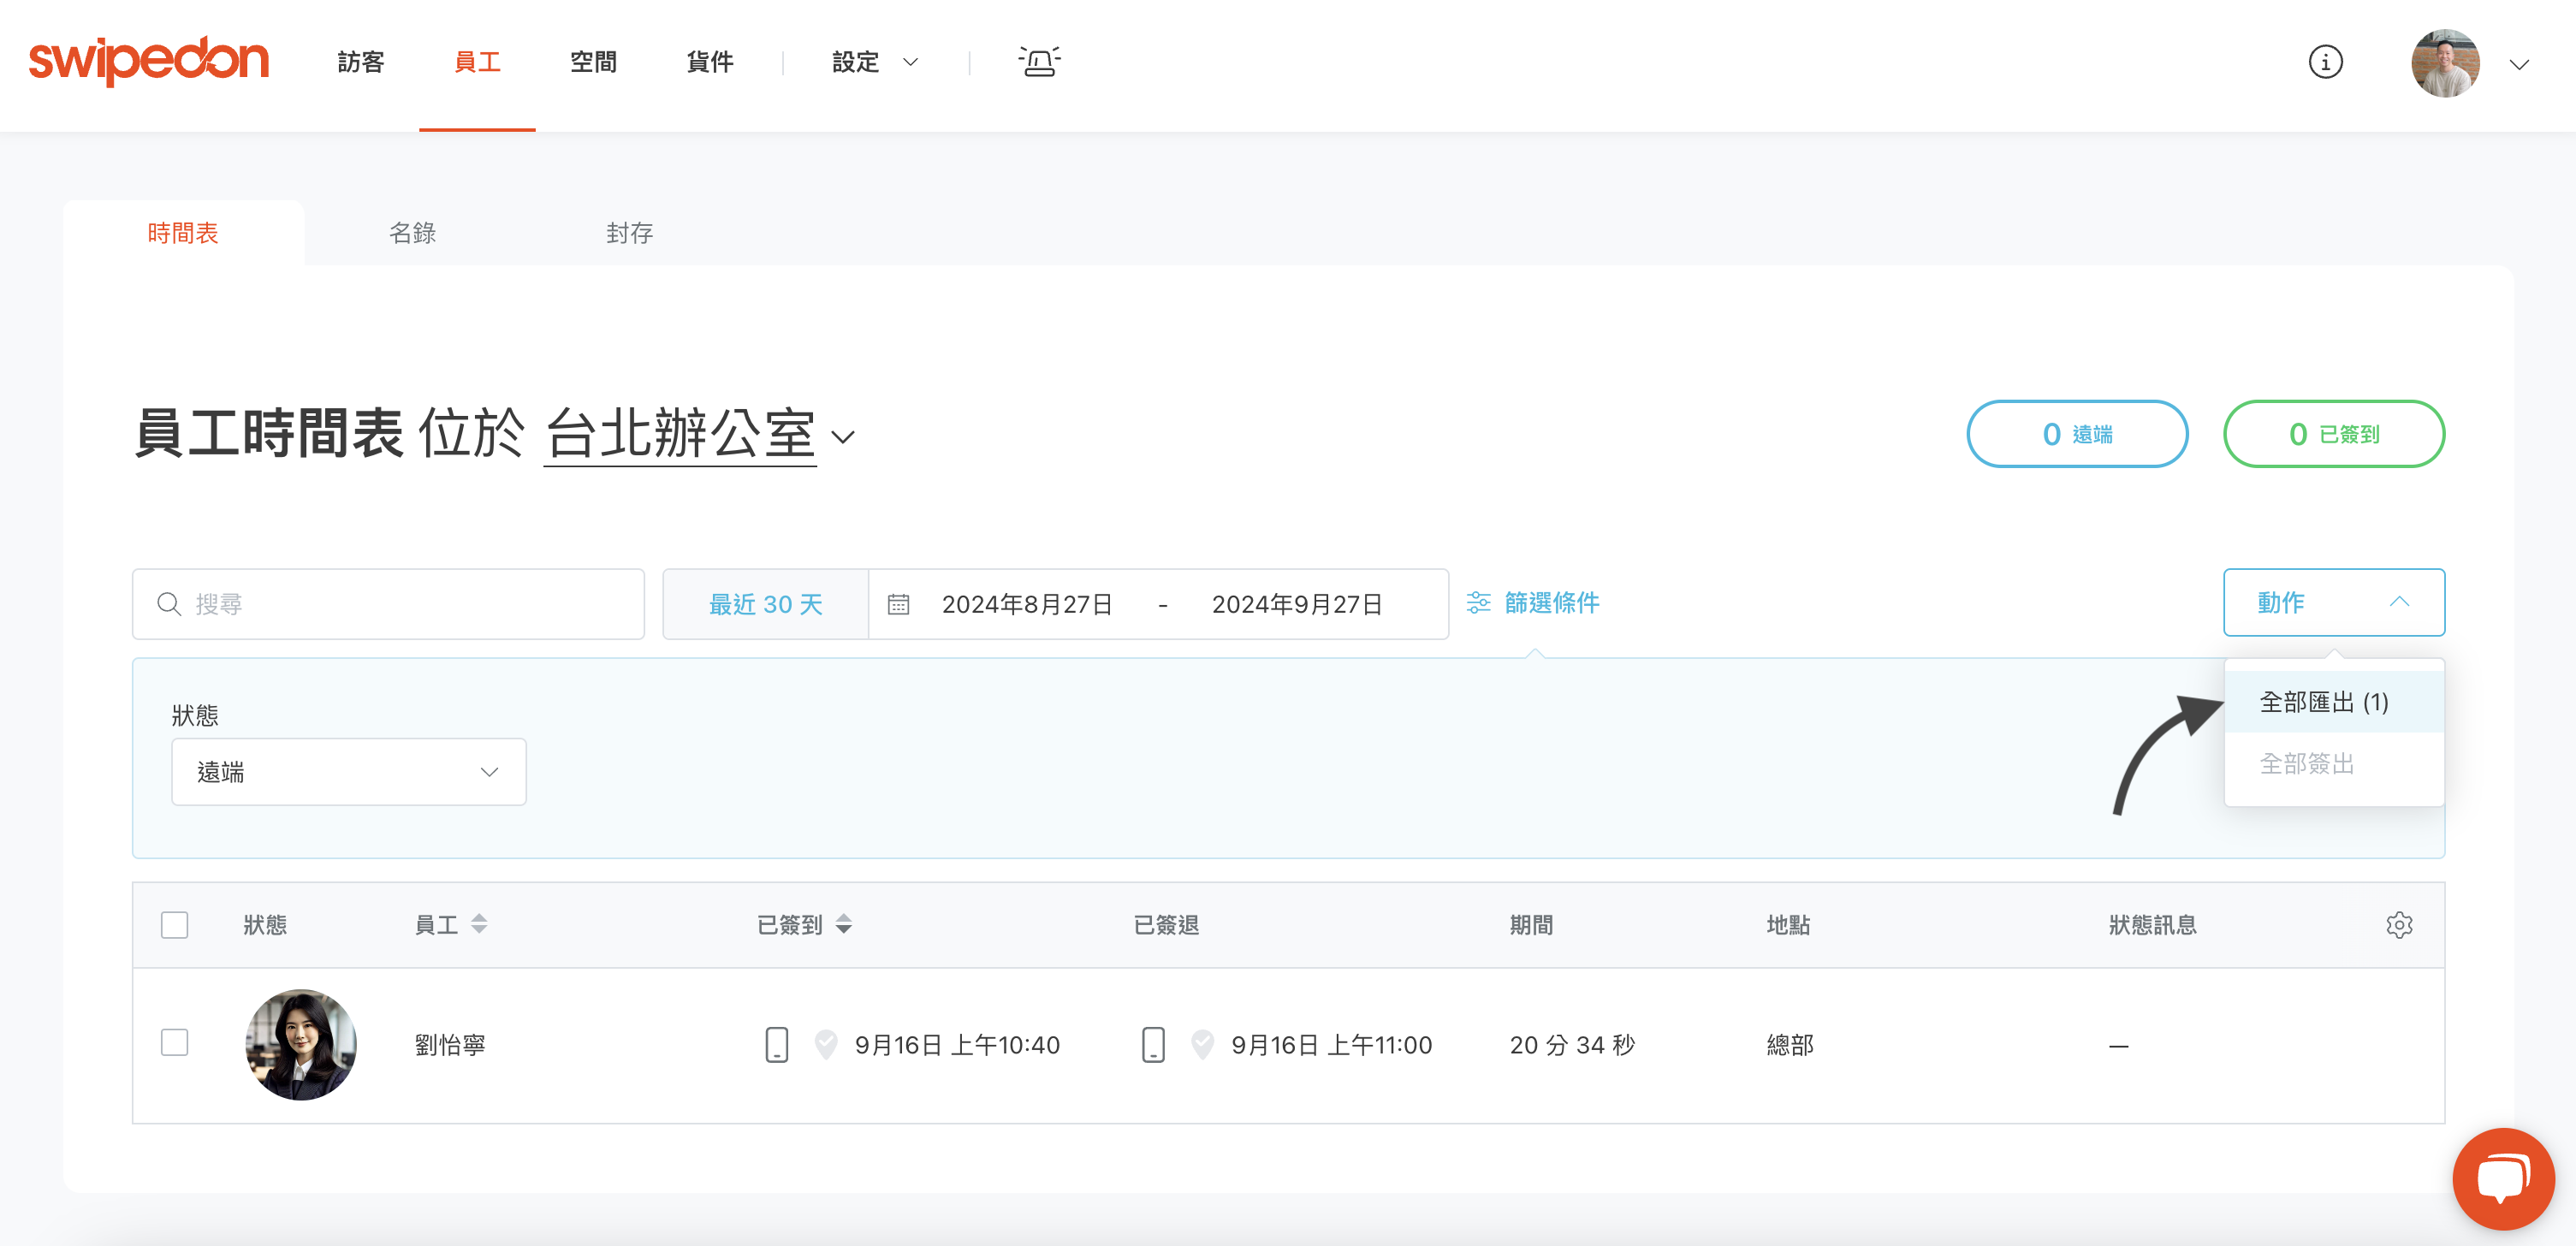Edit start date 2024年8月27日

(x=1027, y=604)
